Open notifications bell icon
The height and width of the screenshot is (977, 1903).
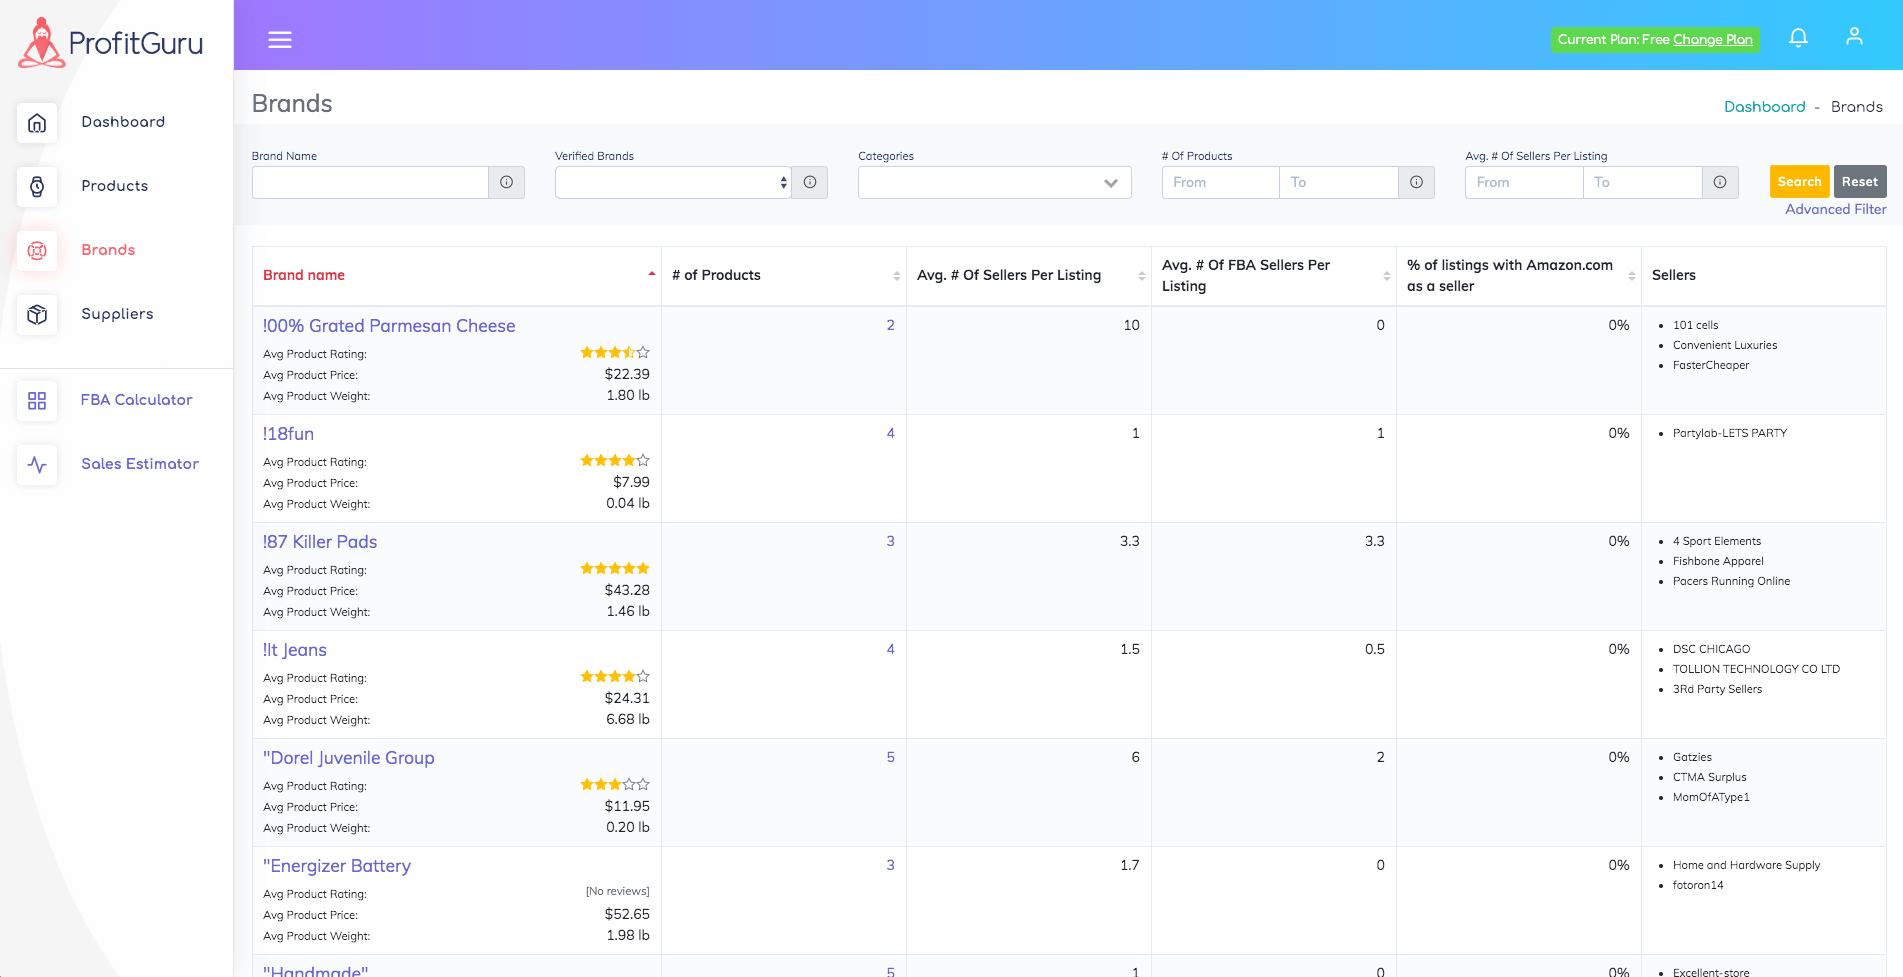coord(1798,38)
